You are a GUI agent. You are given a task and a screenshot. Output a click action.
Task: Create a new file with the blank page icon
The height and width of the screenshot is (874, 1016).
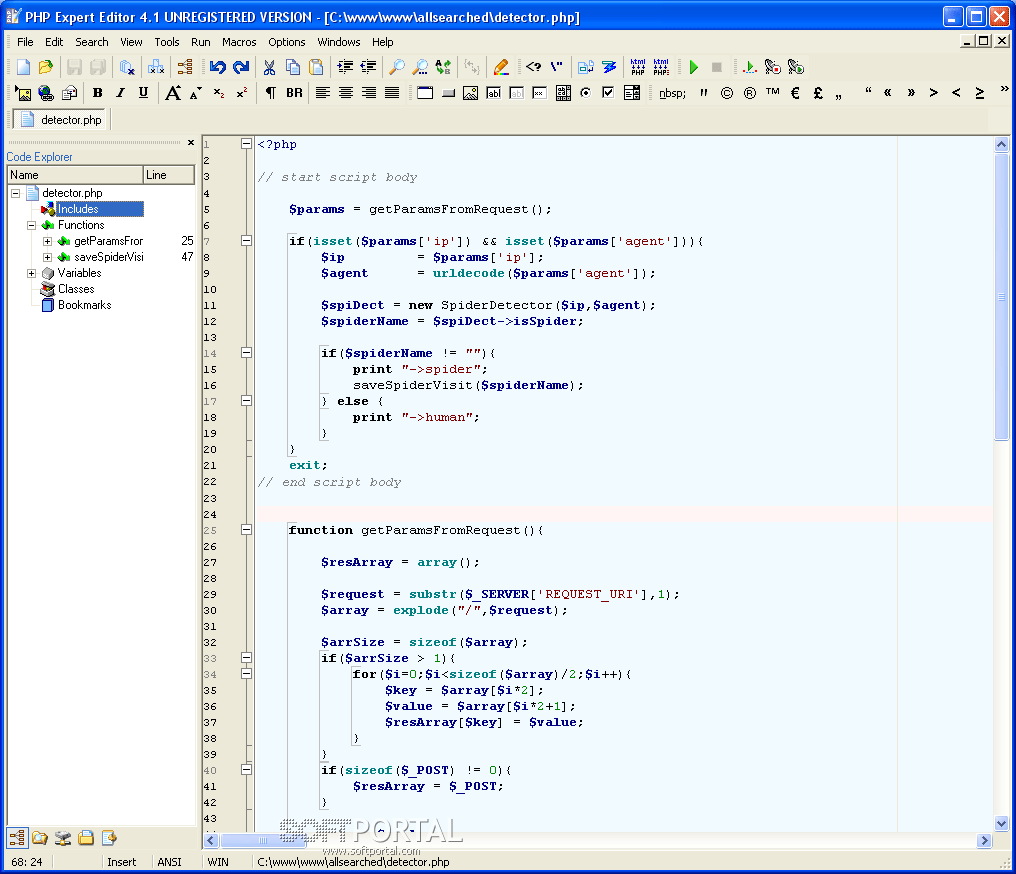pyautogui.click(x=23, y=67)
